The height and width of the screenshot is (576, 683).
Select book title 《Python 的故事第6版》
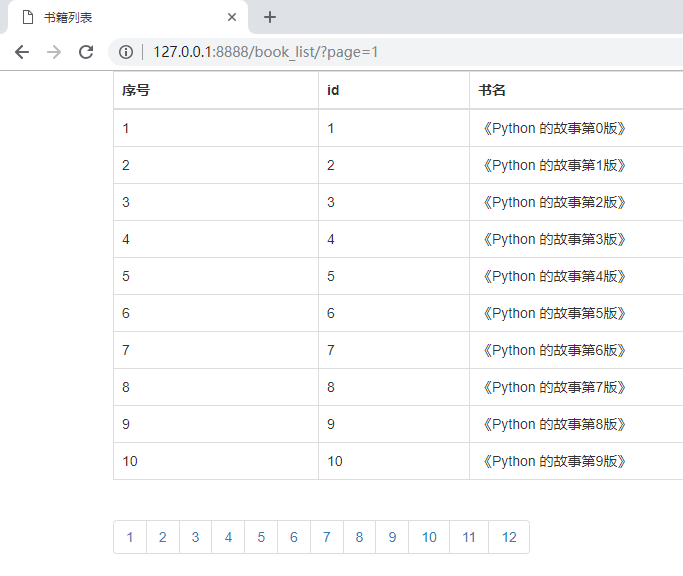(x=554, y=351)
